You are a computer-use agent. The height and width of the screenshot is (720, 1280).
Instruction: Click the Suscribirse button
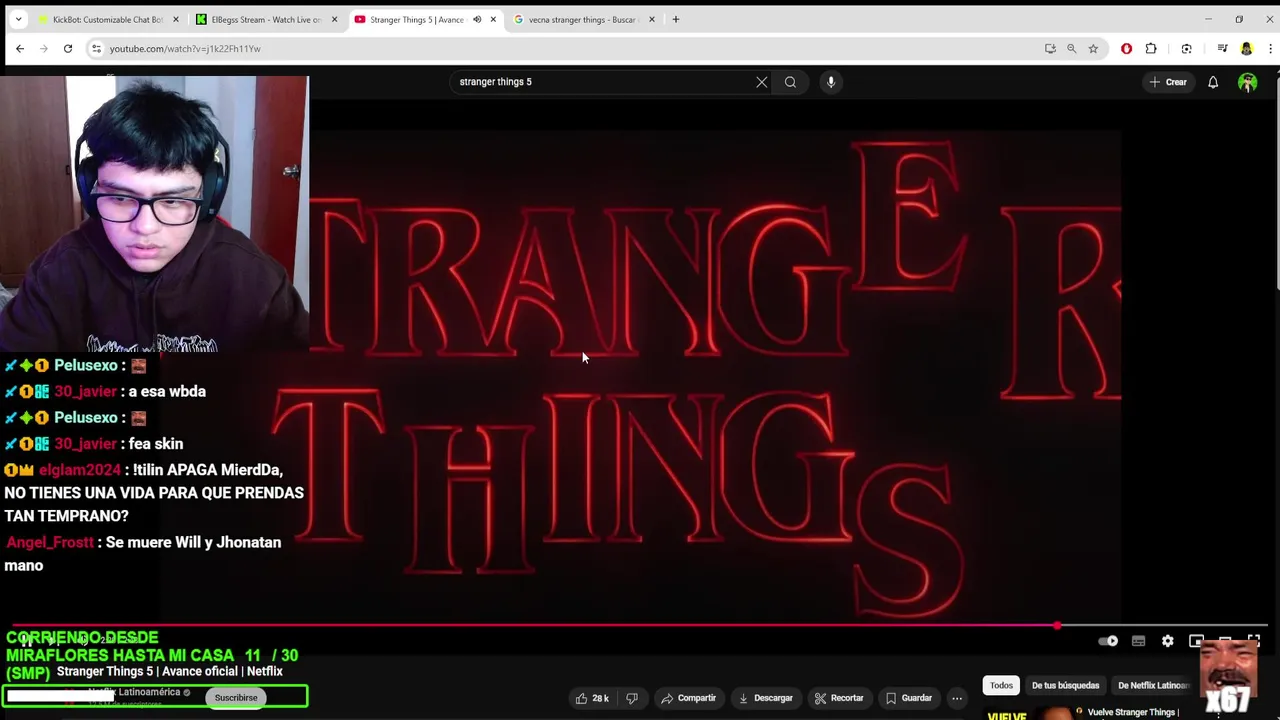click(236, 698)
